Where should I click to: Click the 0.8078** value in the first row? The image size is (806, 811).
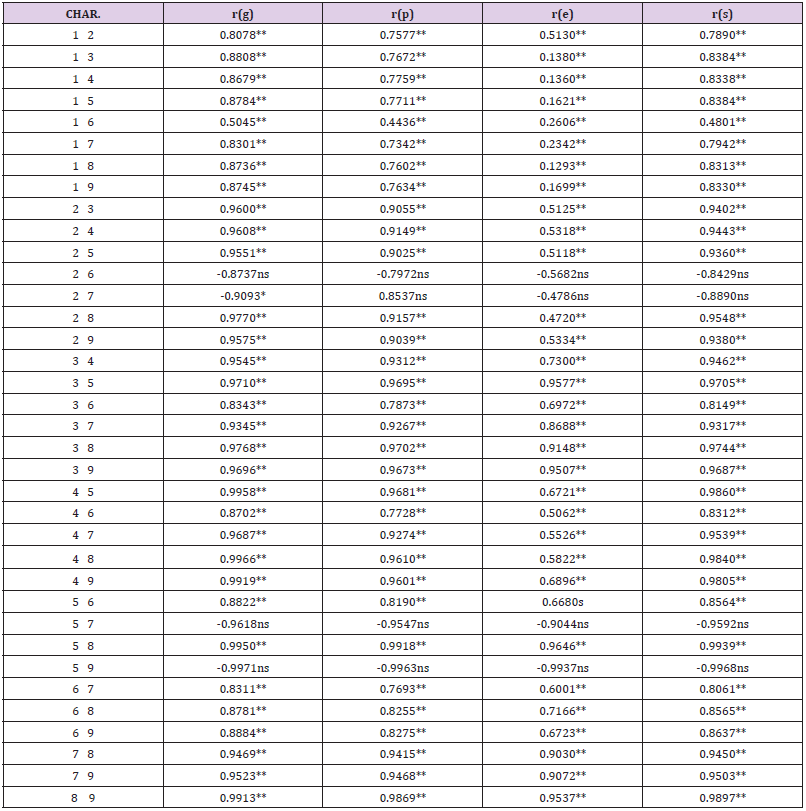[x=242, y=36]
